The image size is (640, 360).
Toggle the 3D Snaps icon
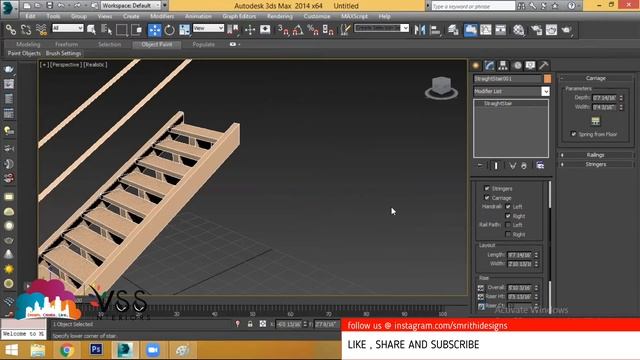(x=283, y=29)
